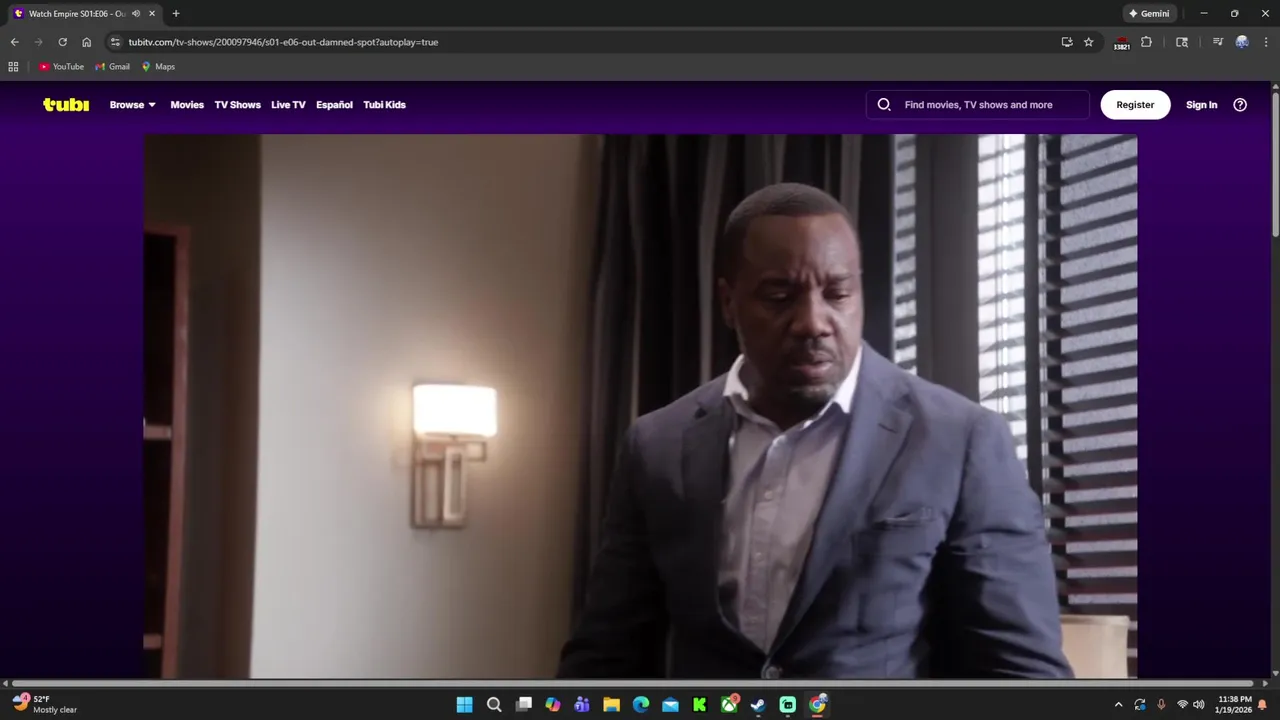This screenshot has height=720, width=1280.
Task: Open volume control in the system tray
Action: pyautogui.click(x=1199, y=705)
